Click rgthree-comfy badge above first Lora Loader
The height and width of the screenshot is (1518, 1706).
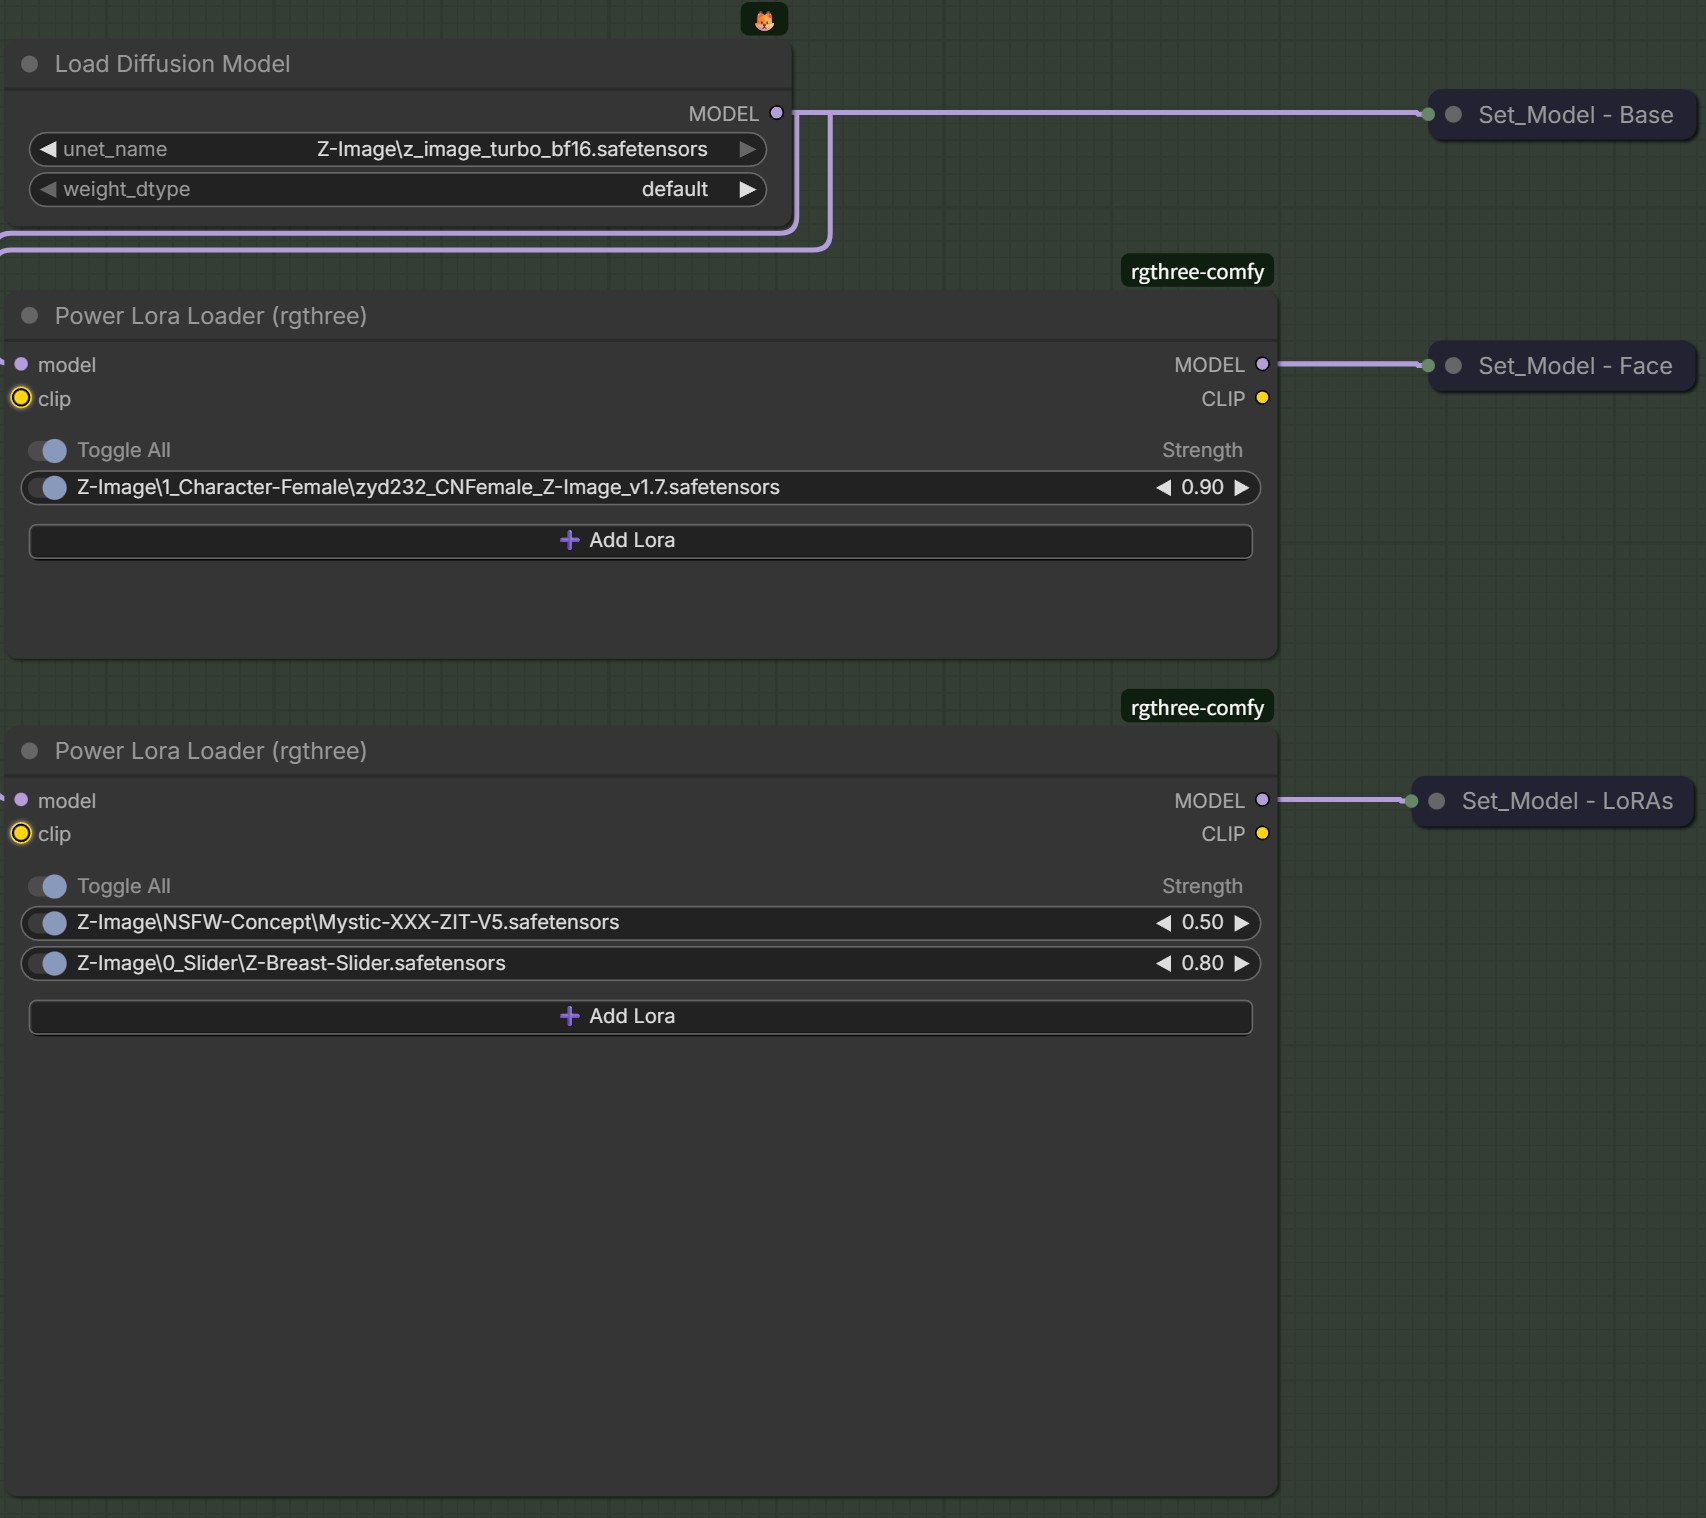click(1197, 272)
